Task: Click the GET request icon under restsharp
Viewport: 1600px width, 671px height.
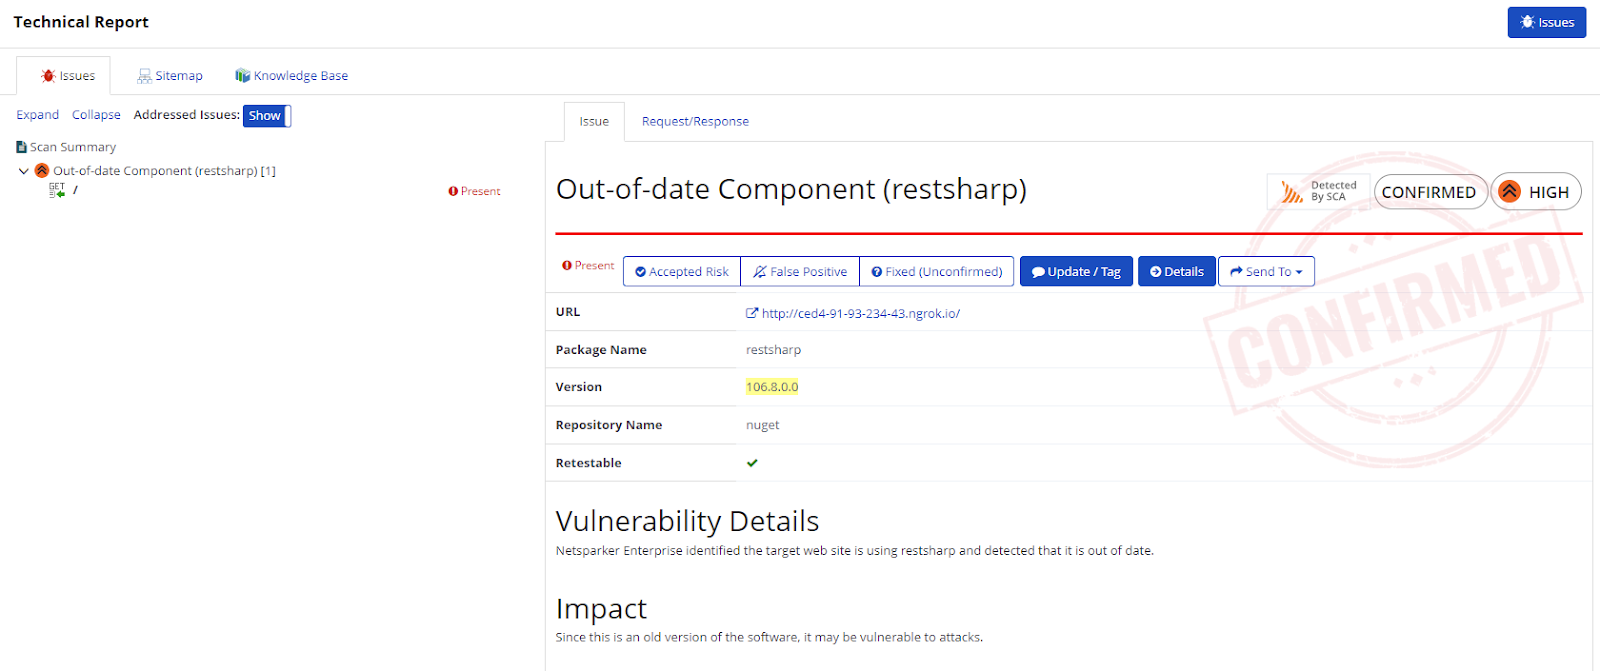Action: point(57,190)
